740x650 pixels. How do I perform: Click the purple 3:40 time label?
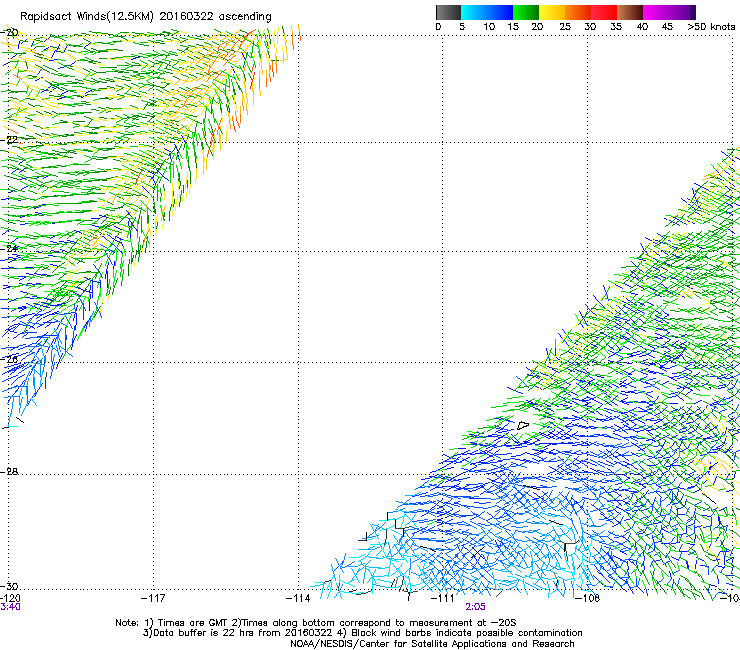click(10, 607)
